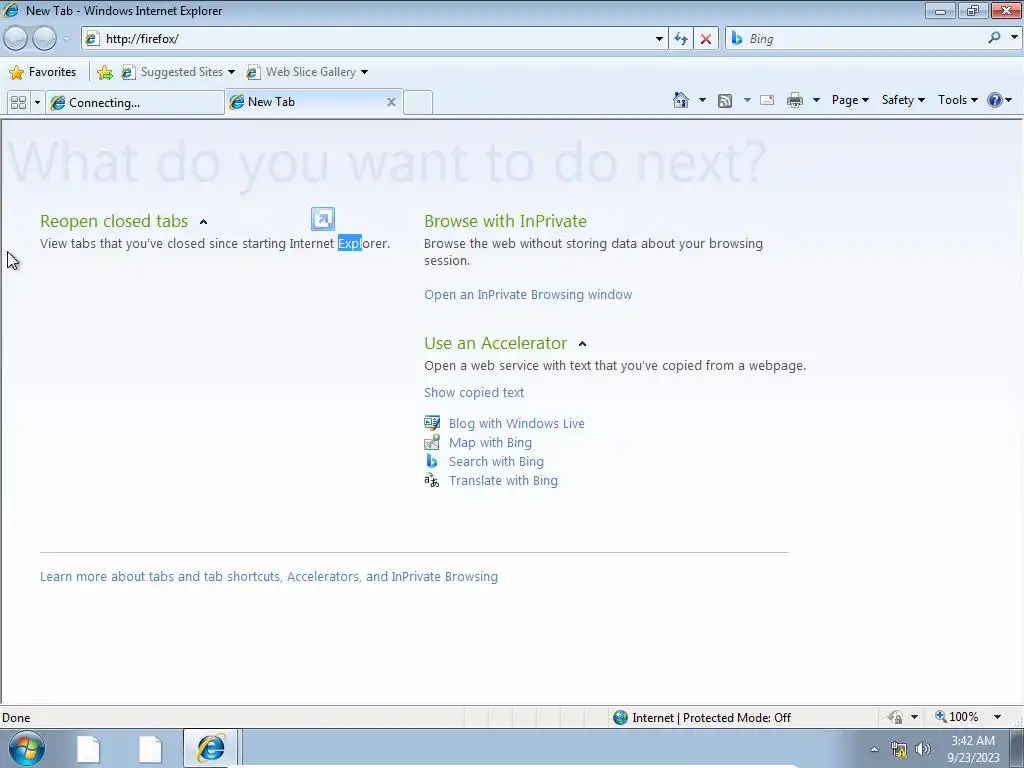Click the Print icon
The image size is (1024, 768).
pyautogui.click(x=795, y=100)
